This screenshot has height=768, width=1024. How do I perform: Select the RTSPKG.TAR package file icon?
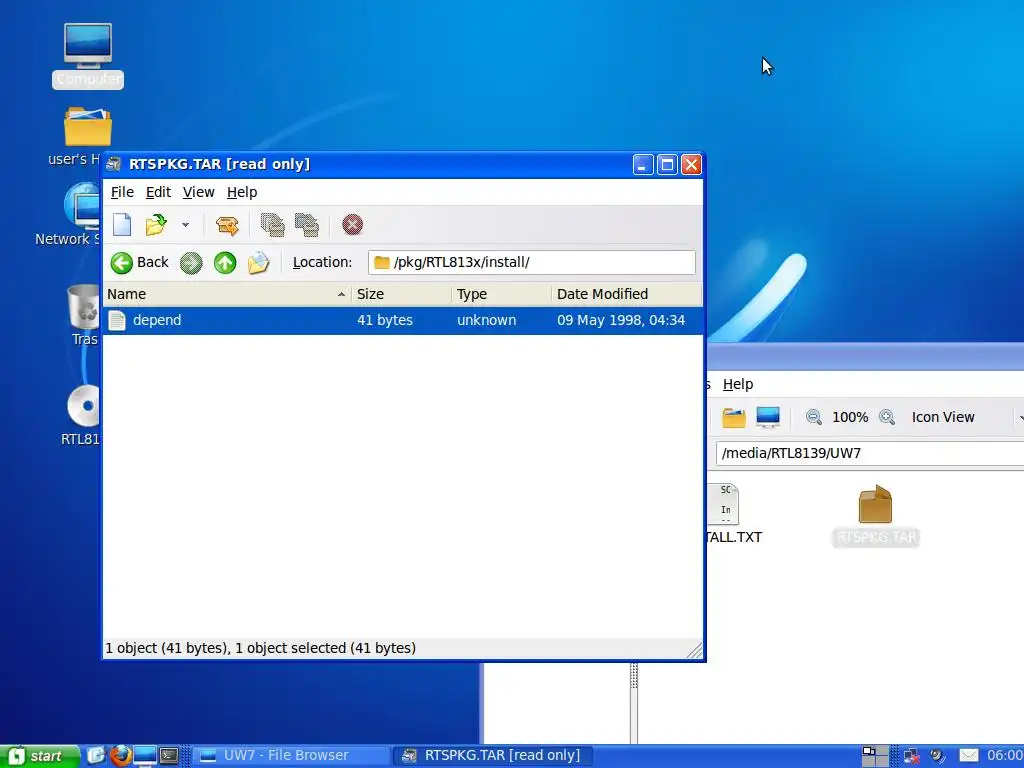tap(876, 516)
